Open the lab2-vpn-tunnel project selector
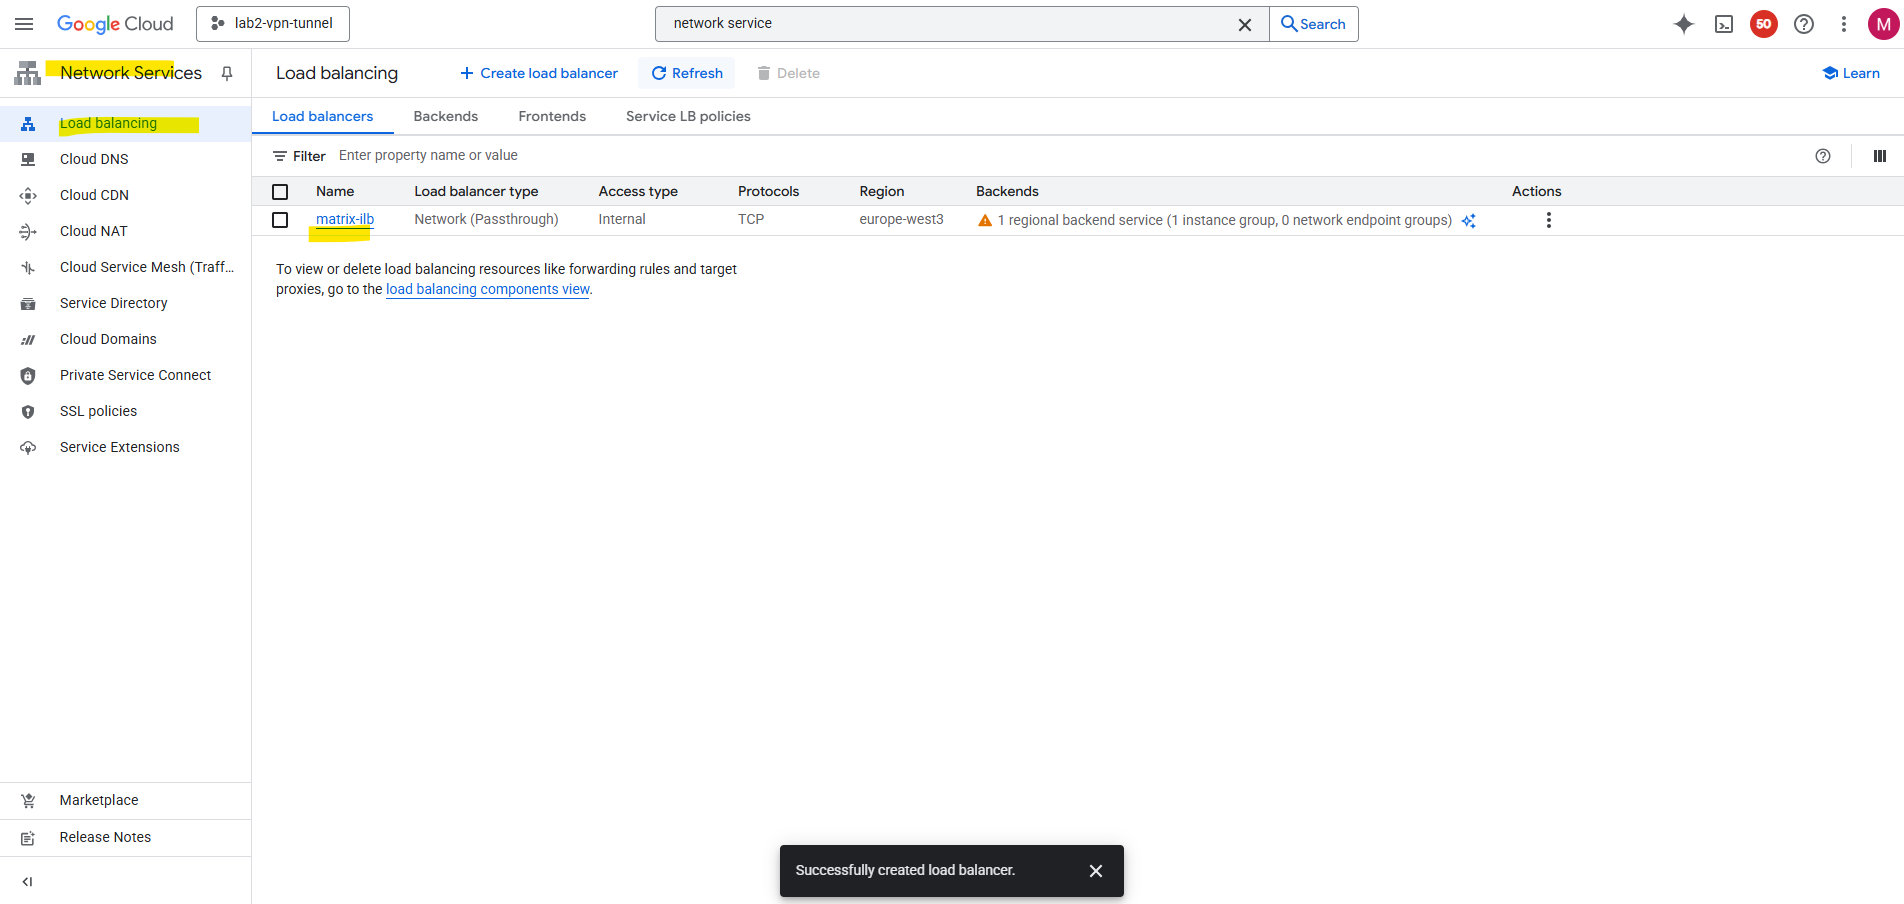 tap(273, 24)
